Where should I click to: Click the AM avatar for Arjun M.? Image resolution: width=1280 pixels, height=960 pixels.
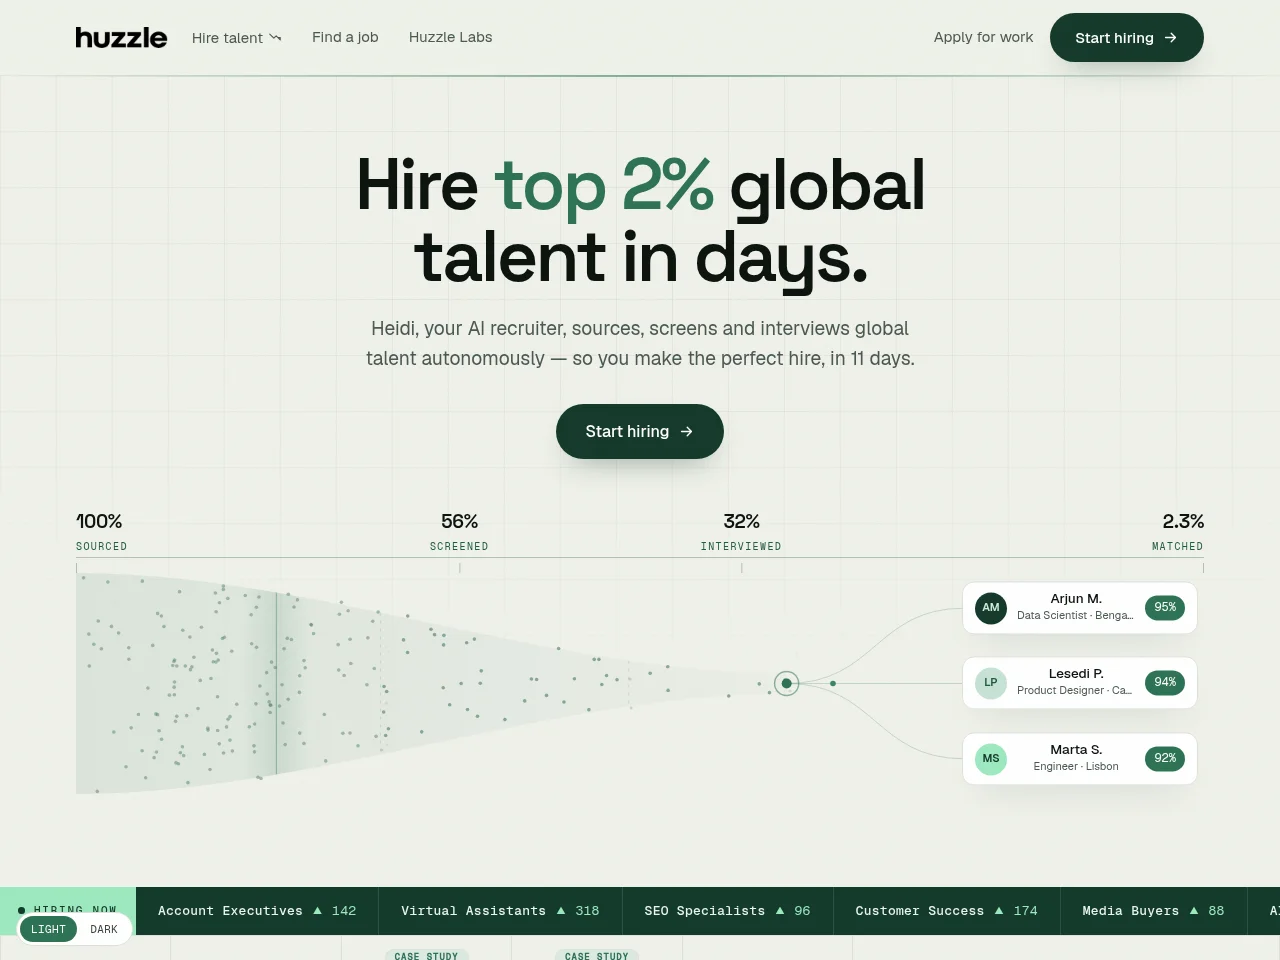point(991,608)
